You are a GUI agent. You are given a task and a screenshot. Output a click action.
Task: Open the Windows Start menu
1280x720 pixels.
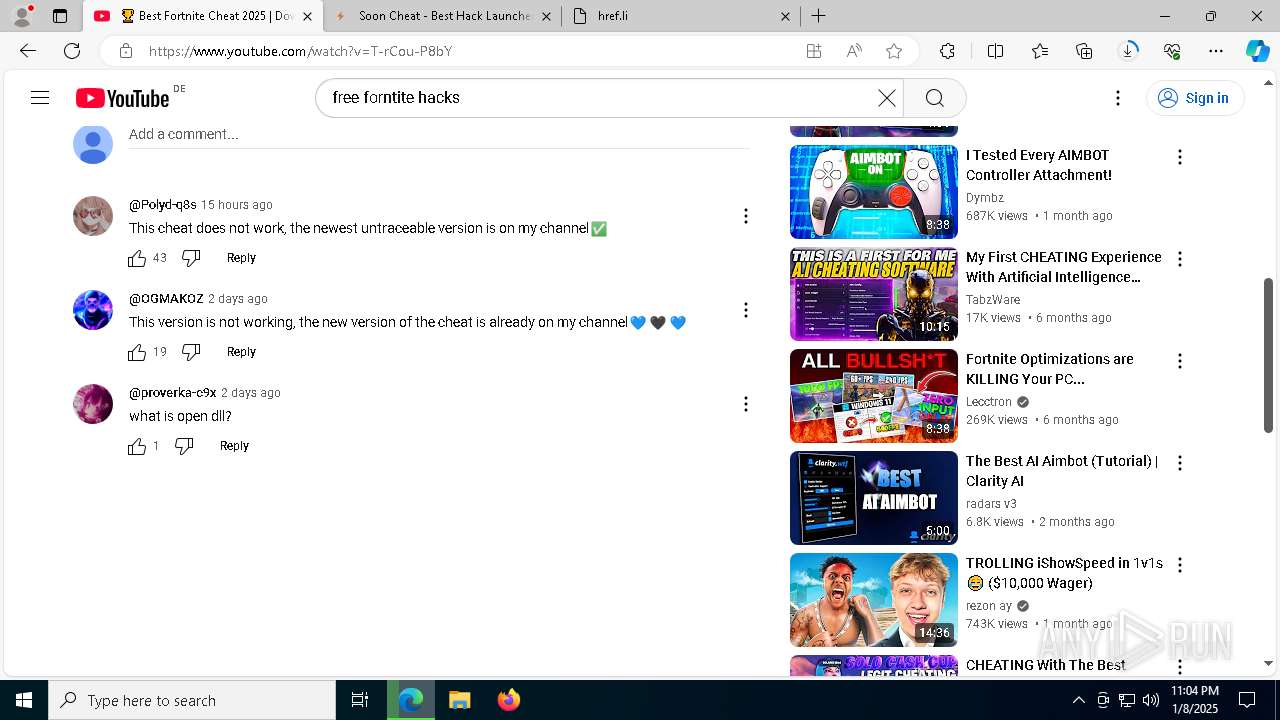[24, 700]
